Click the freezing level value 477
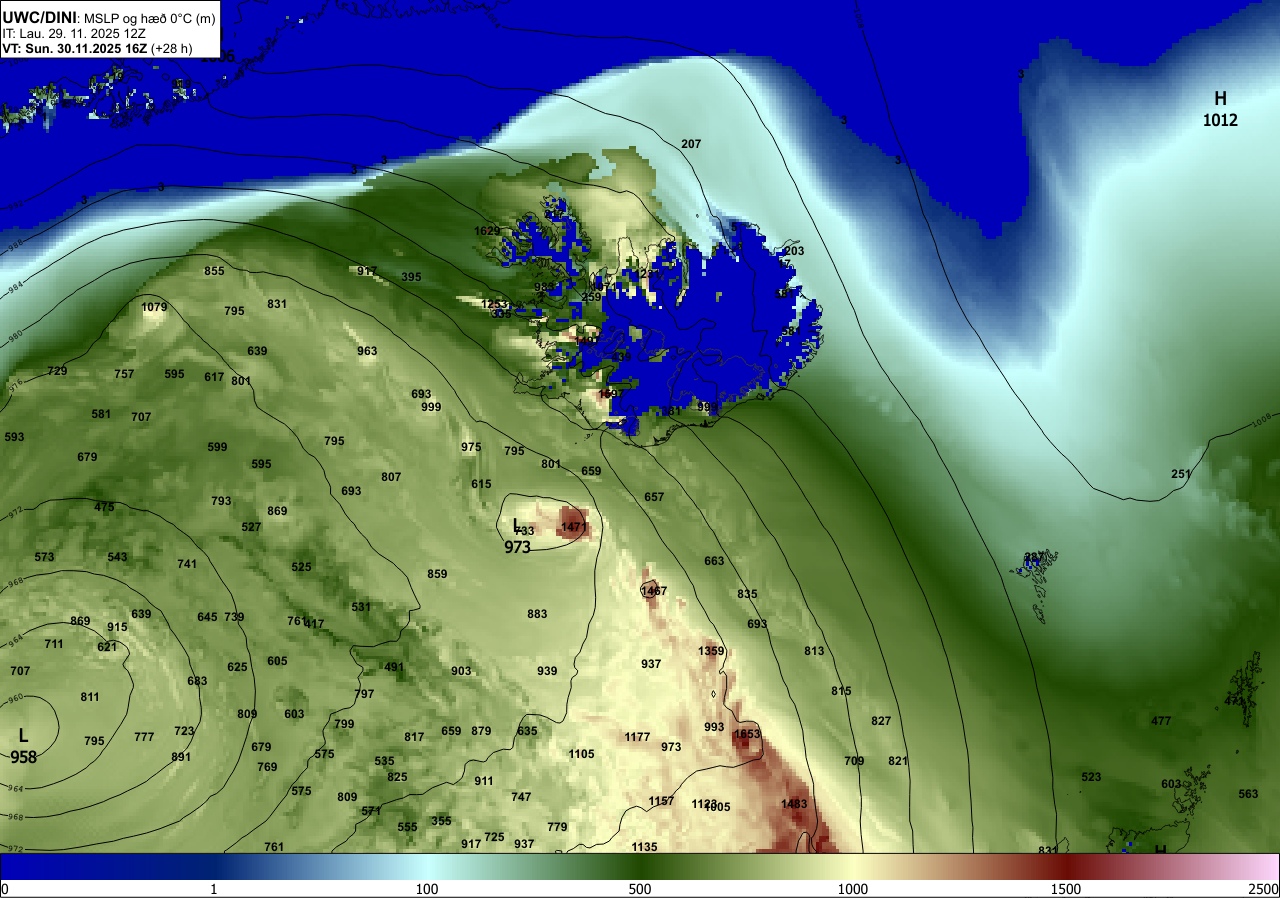 1161,721
